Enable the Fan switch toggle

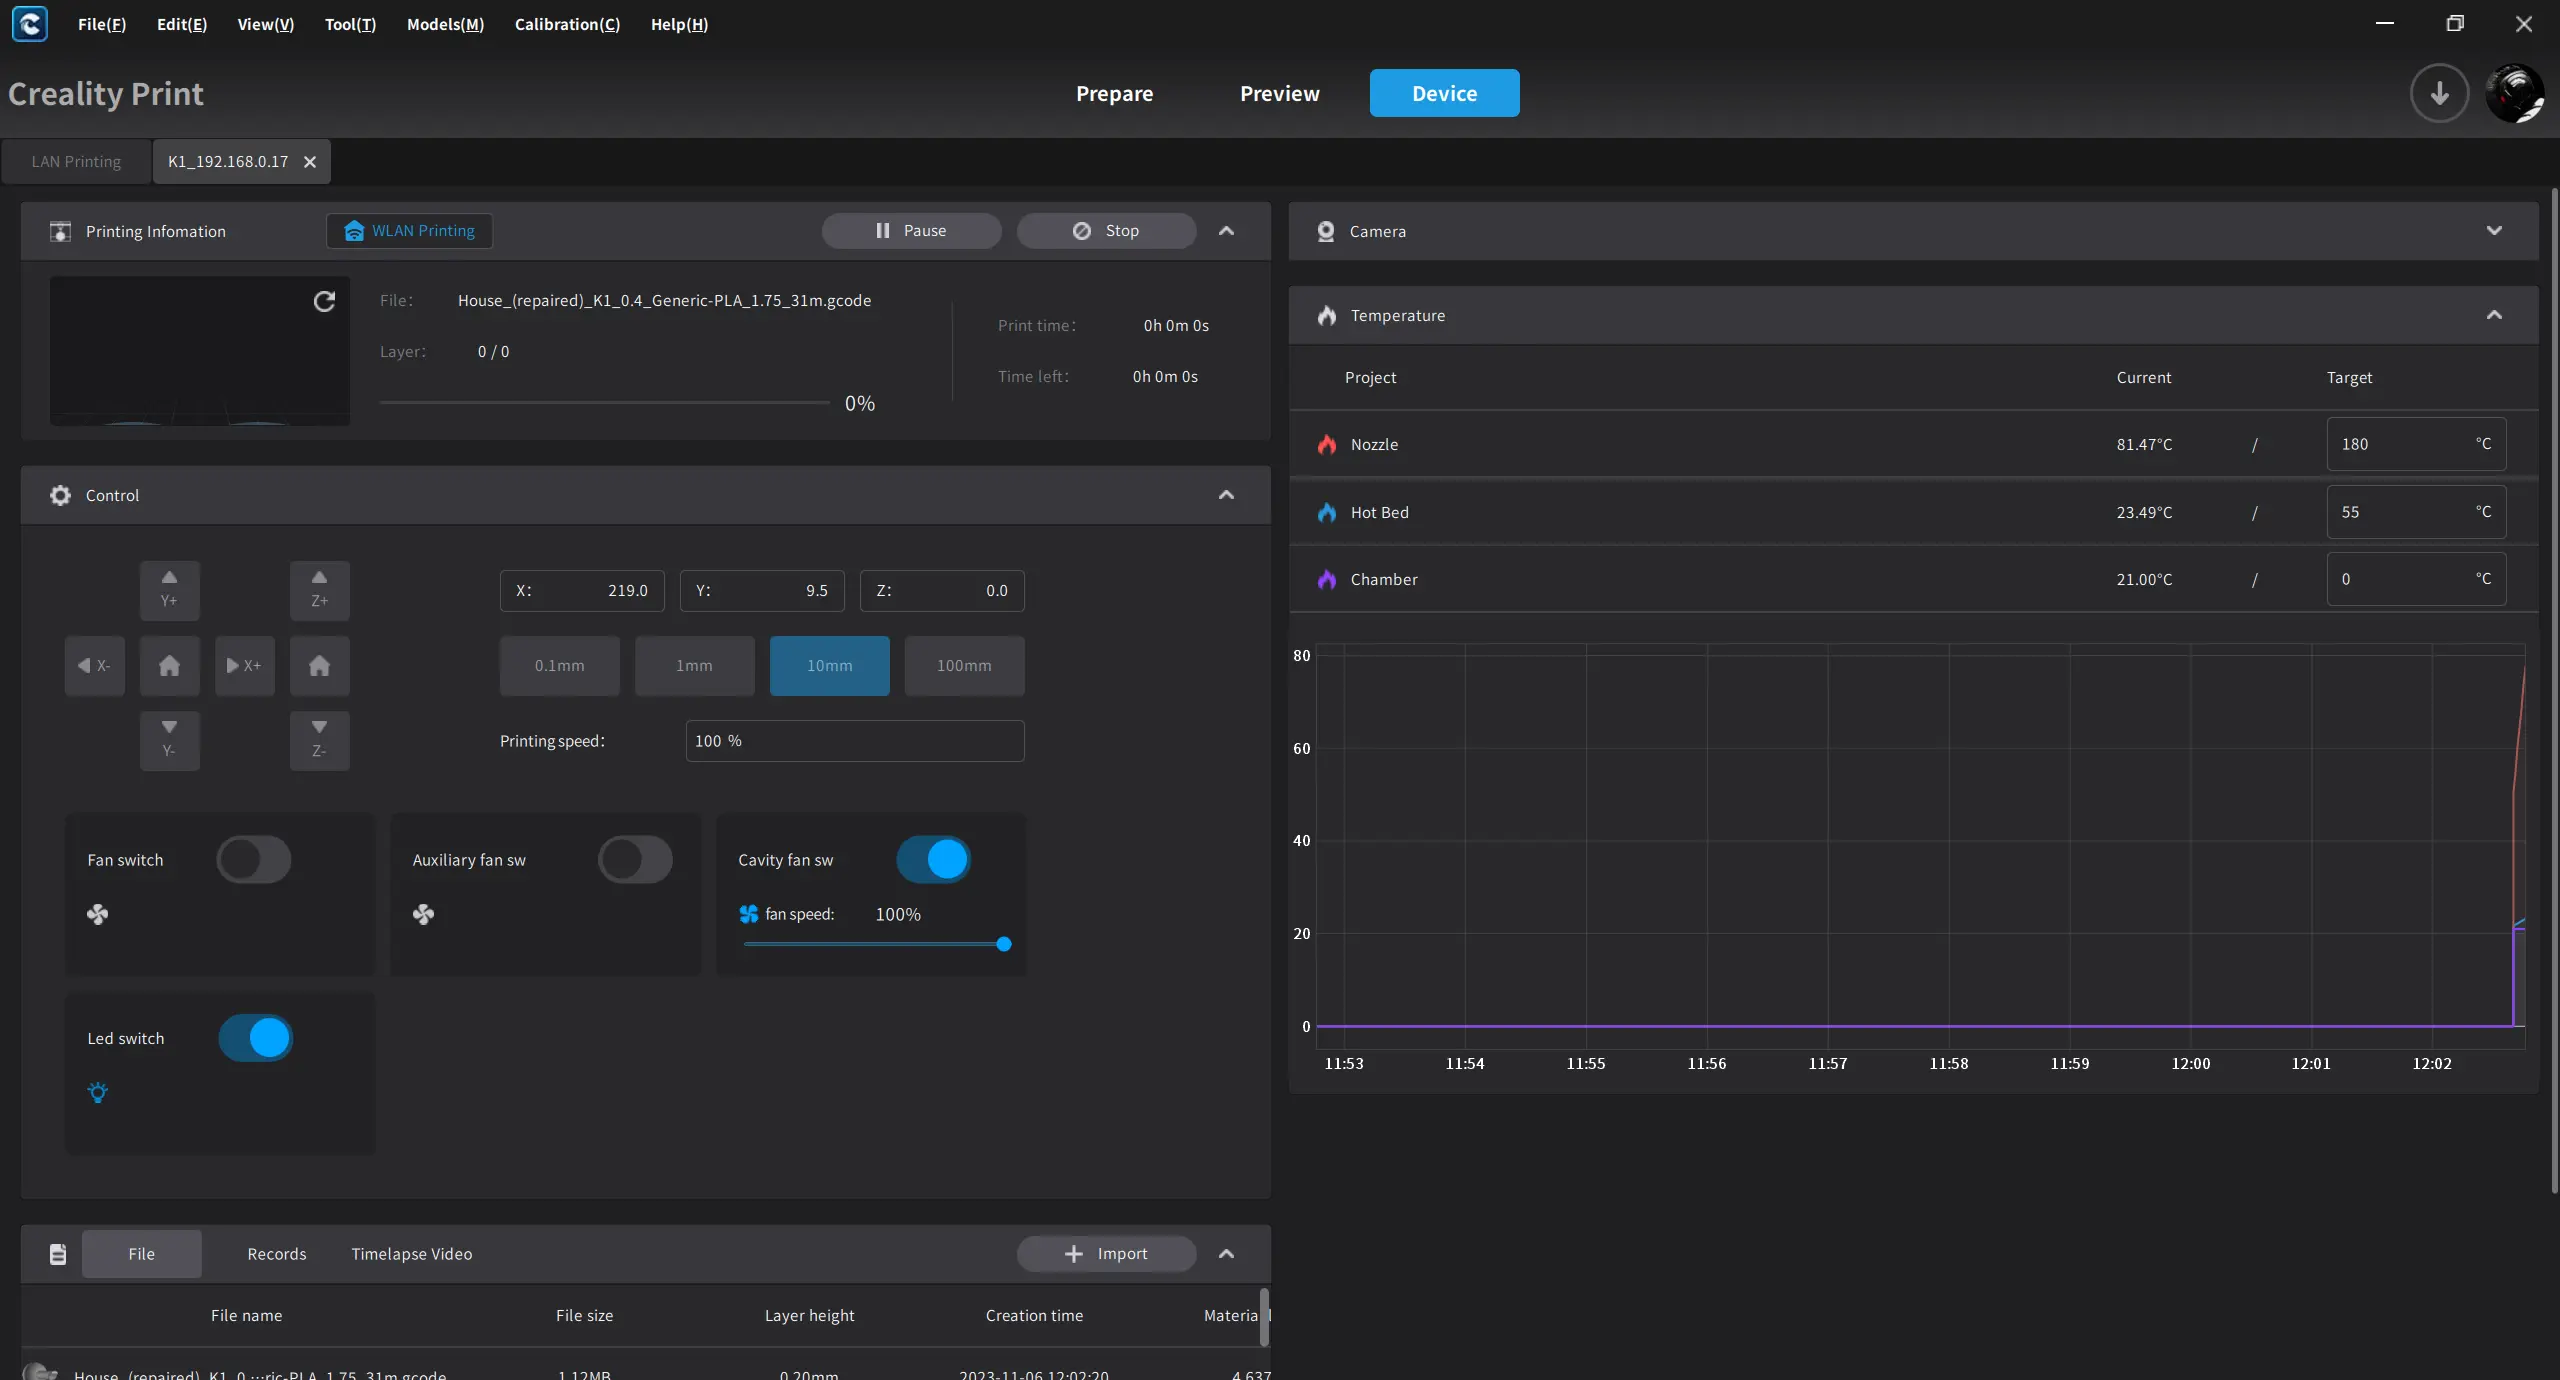254,860
